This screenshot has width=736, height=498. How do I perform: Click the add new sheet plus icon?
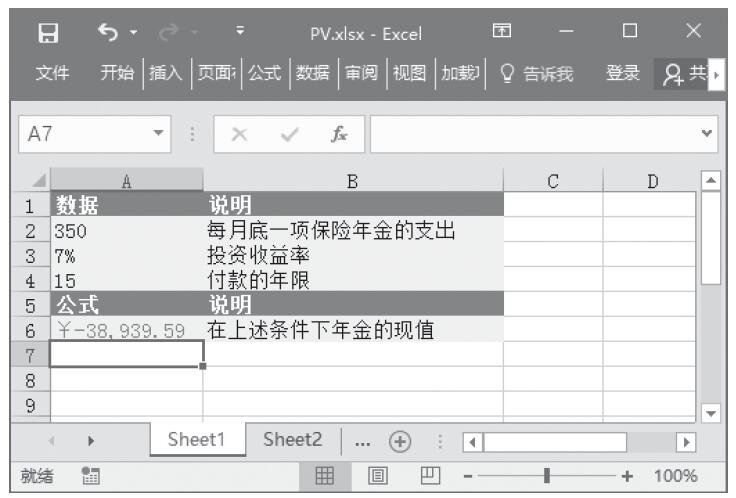tap(401, 441)
